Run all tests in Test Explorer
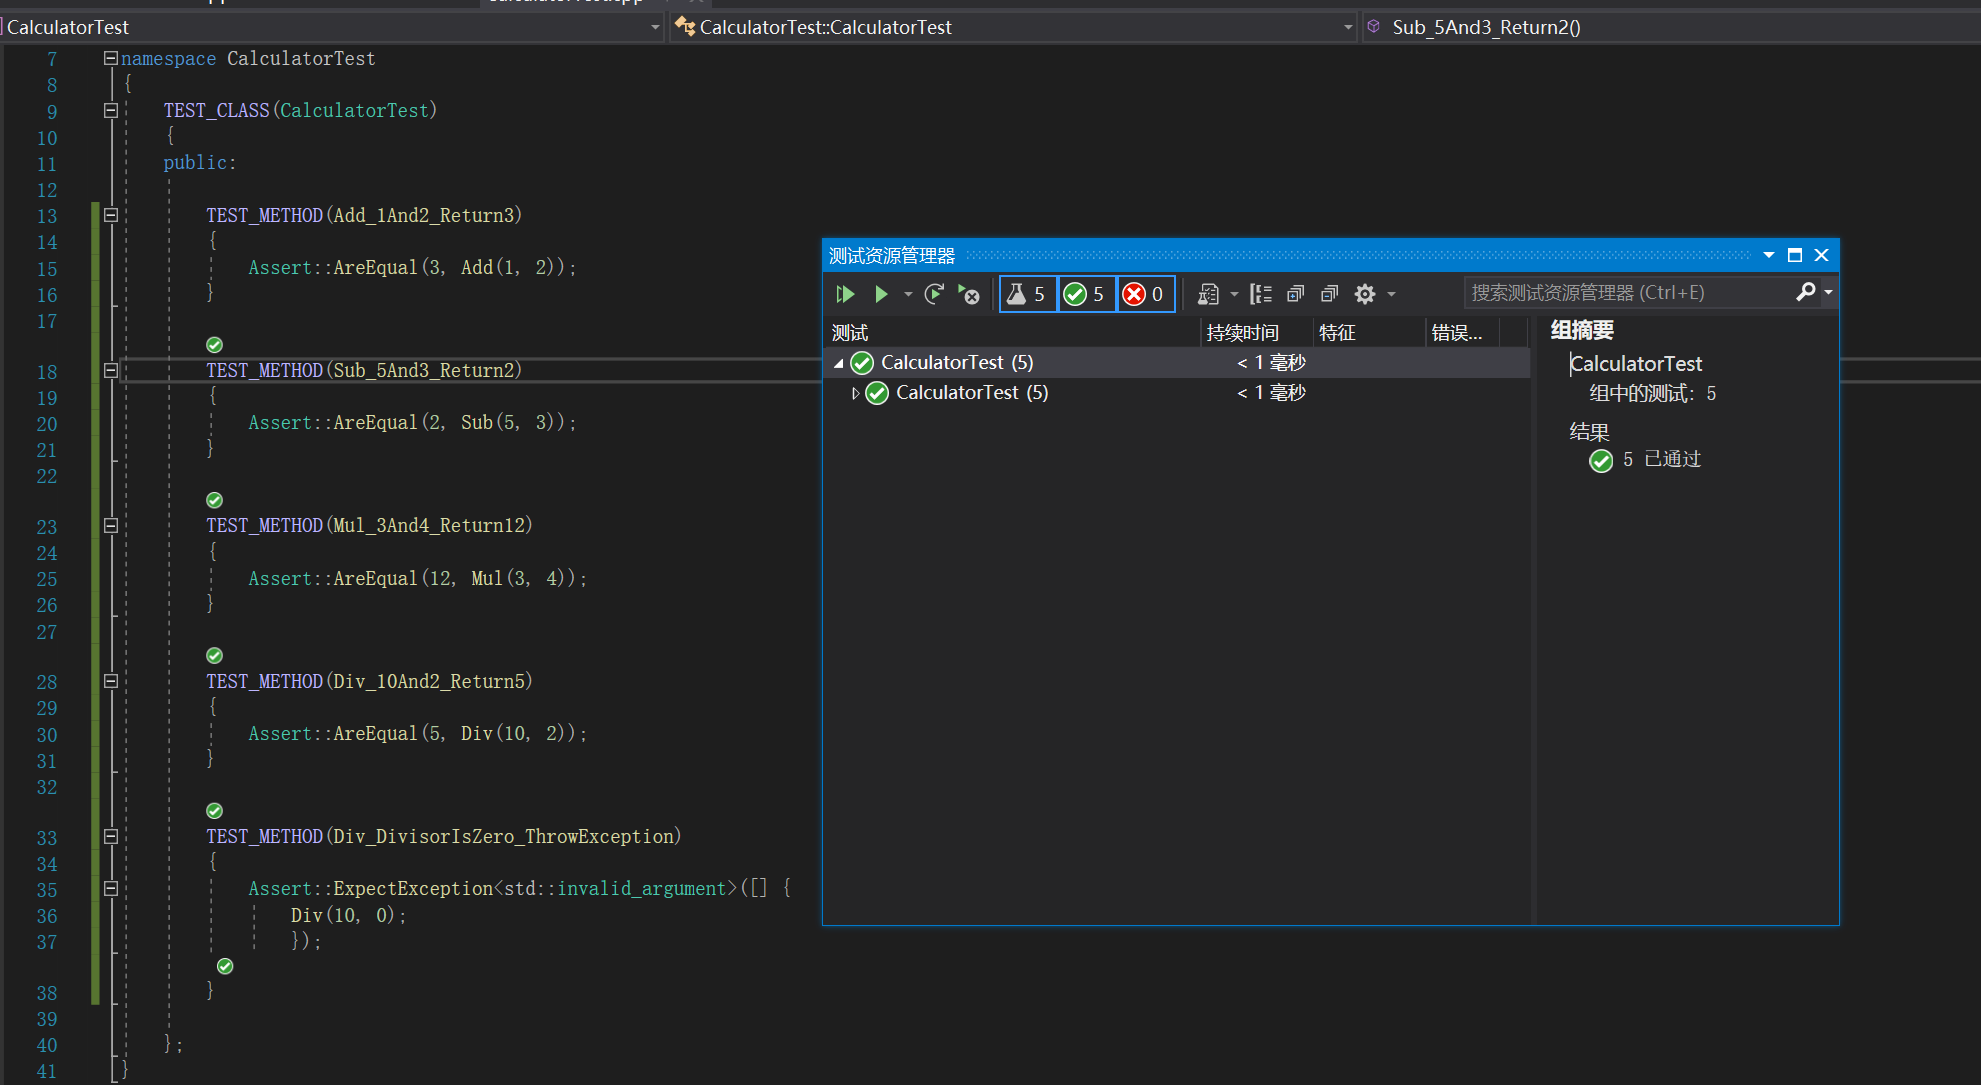The width and height of the screenshot is (1981, 1085). (845, 294)
